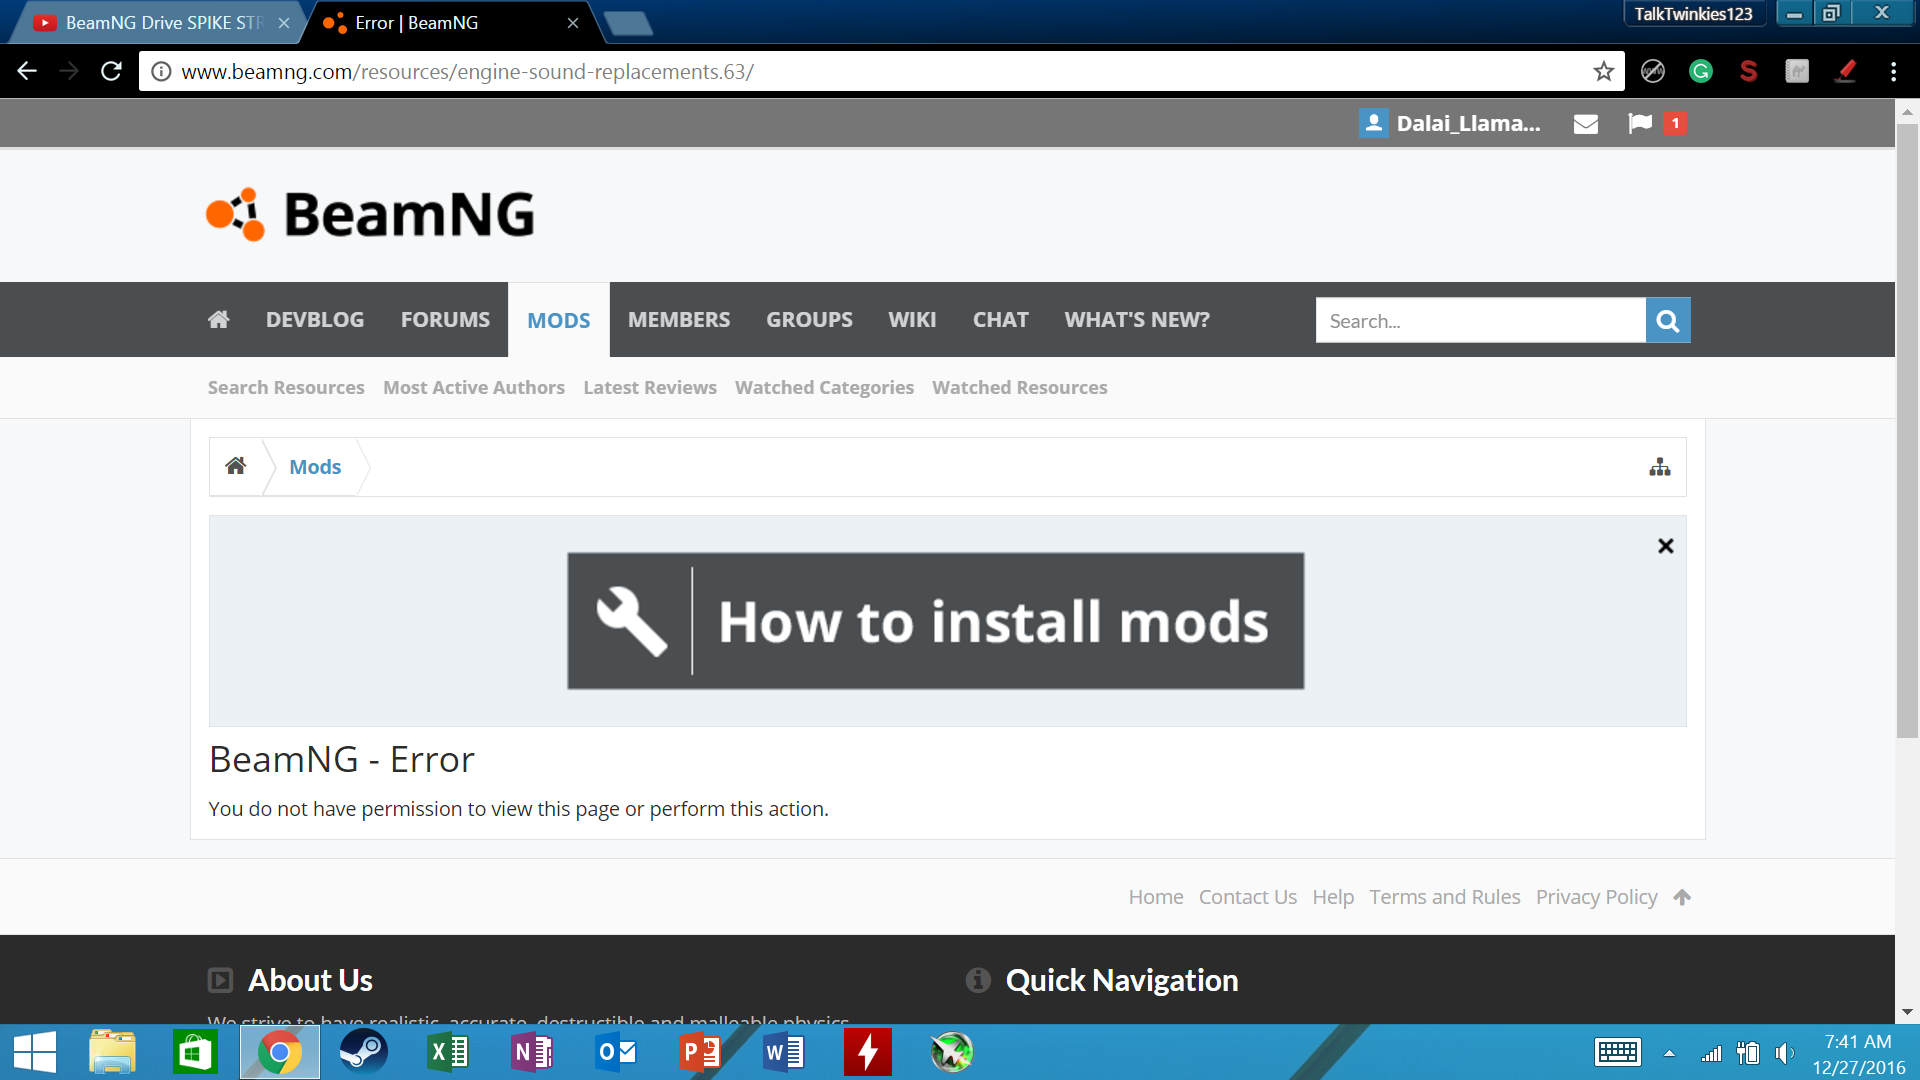
Task: Click the URL address bar
Action: tap(880, 71)
